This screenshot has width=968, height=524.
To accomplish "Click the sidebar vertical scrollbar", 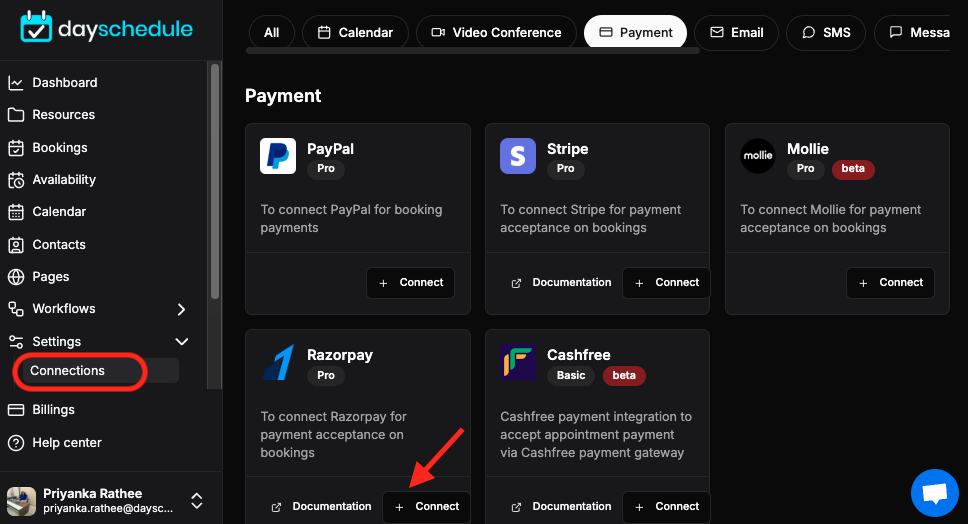I will click(215, 181).
